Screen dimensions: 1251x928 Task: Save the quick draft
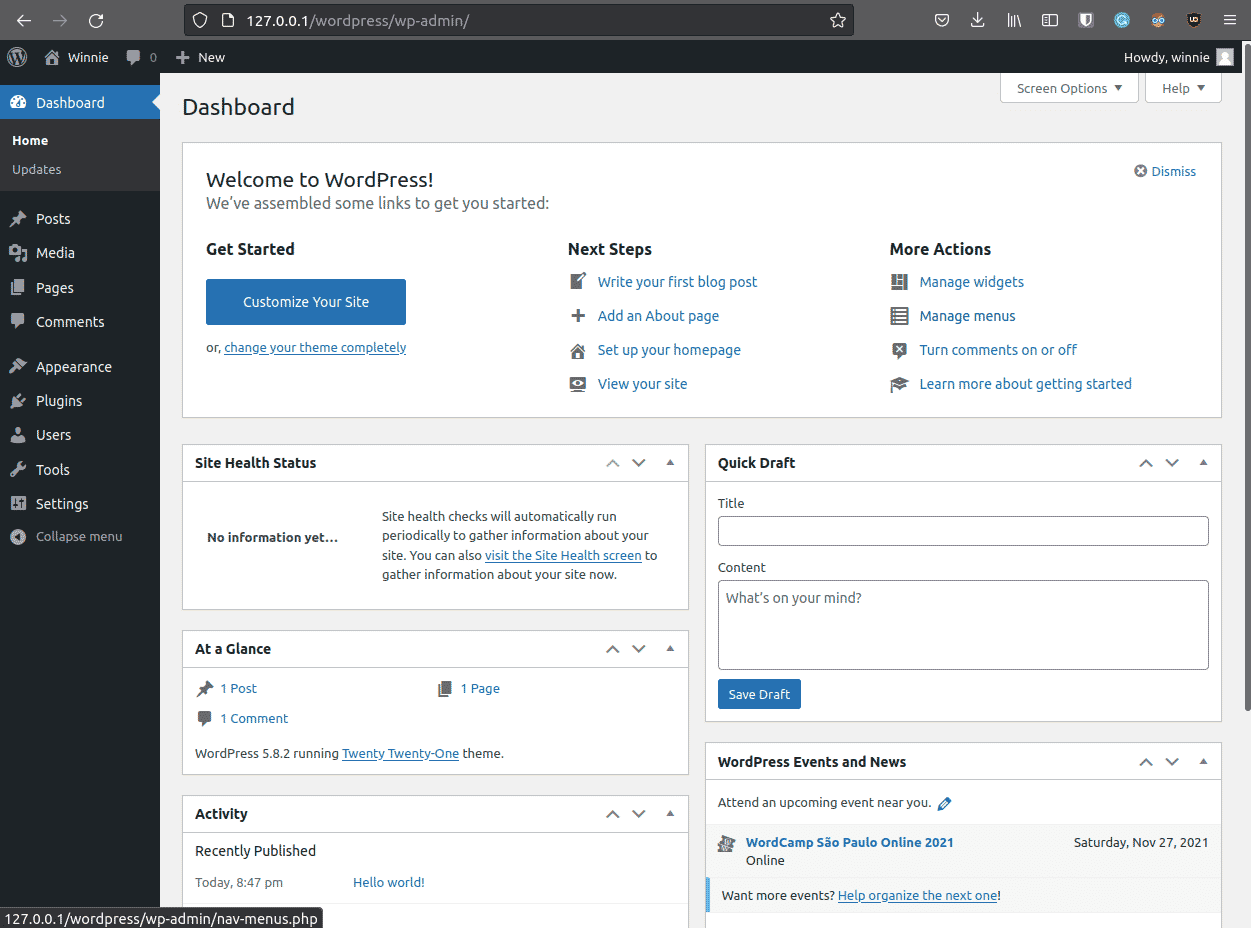point(759,694)
